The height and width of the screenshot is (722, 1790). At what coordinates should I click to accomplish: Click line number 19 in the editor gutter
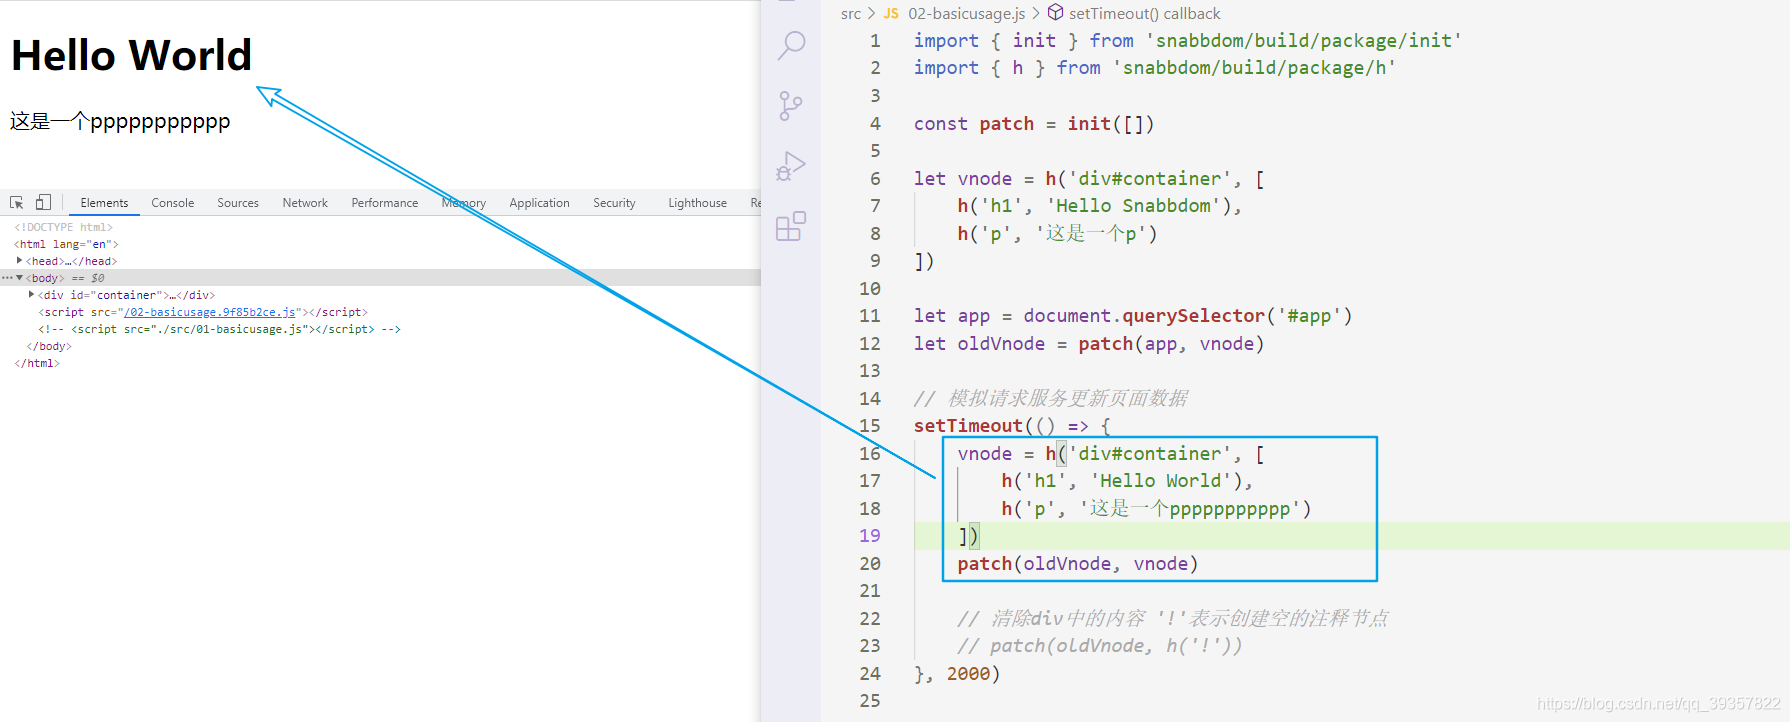click(870, 536)
